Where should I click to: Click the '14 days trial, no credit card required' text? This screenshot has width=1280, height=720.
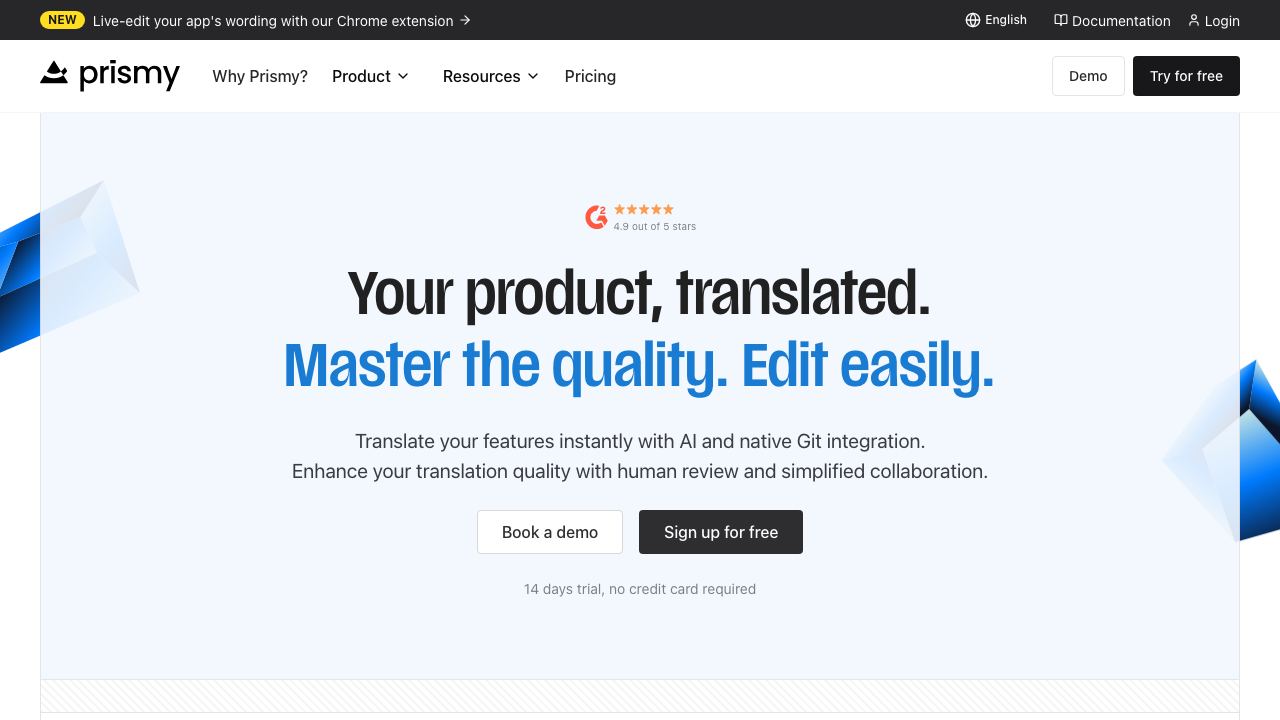click(x=640, y=589)
